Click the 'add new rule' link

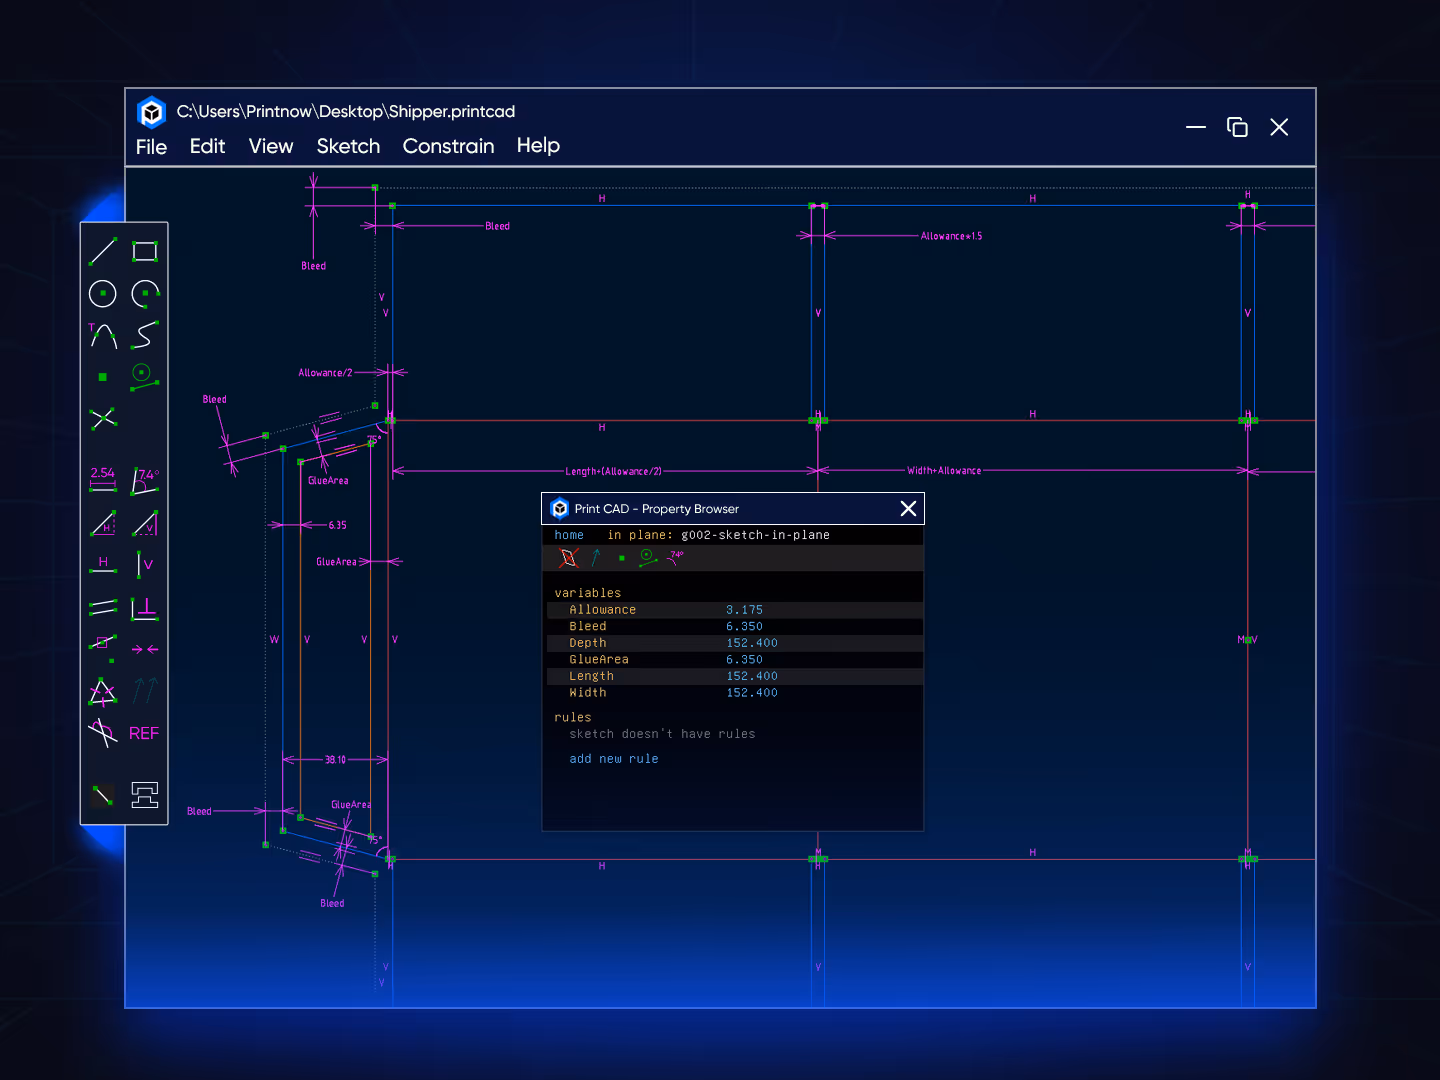tap(614, 759)
